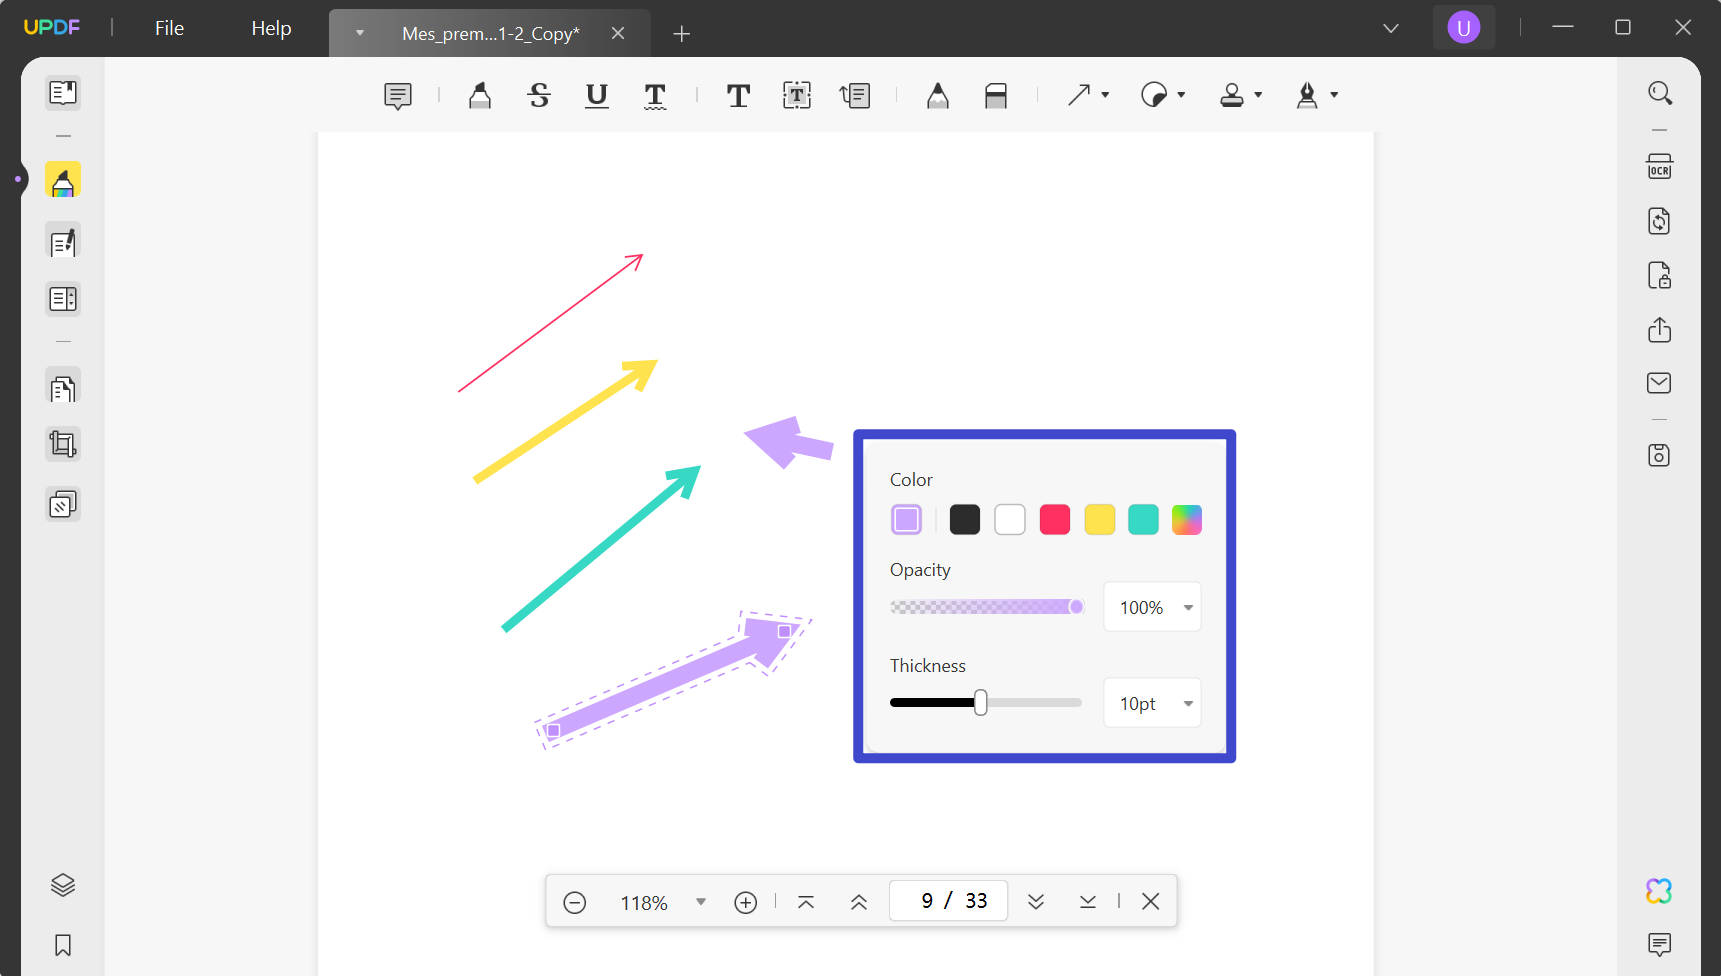Viewport: 1721px width, 976px height.
Task: Open the sticky note comment tool
Action: point(397,95)
